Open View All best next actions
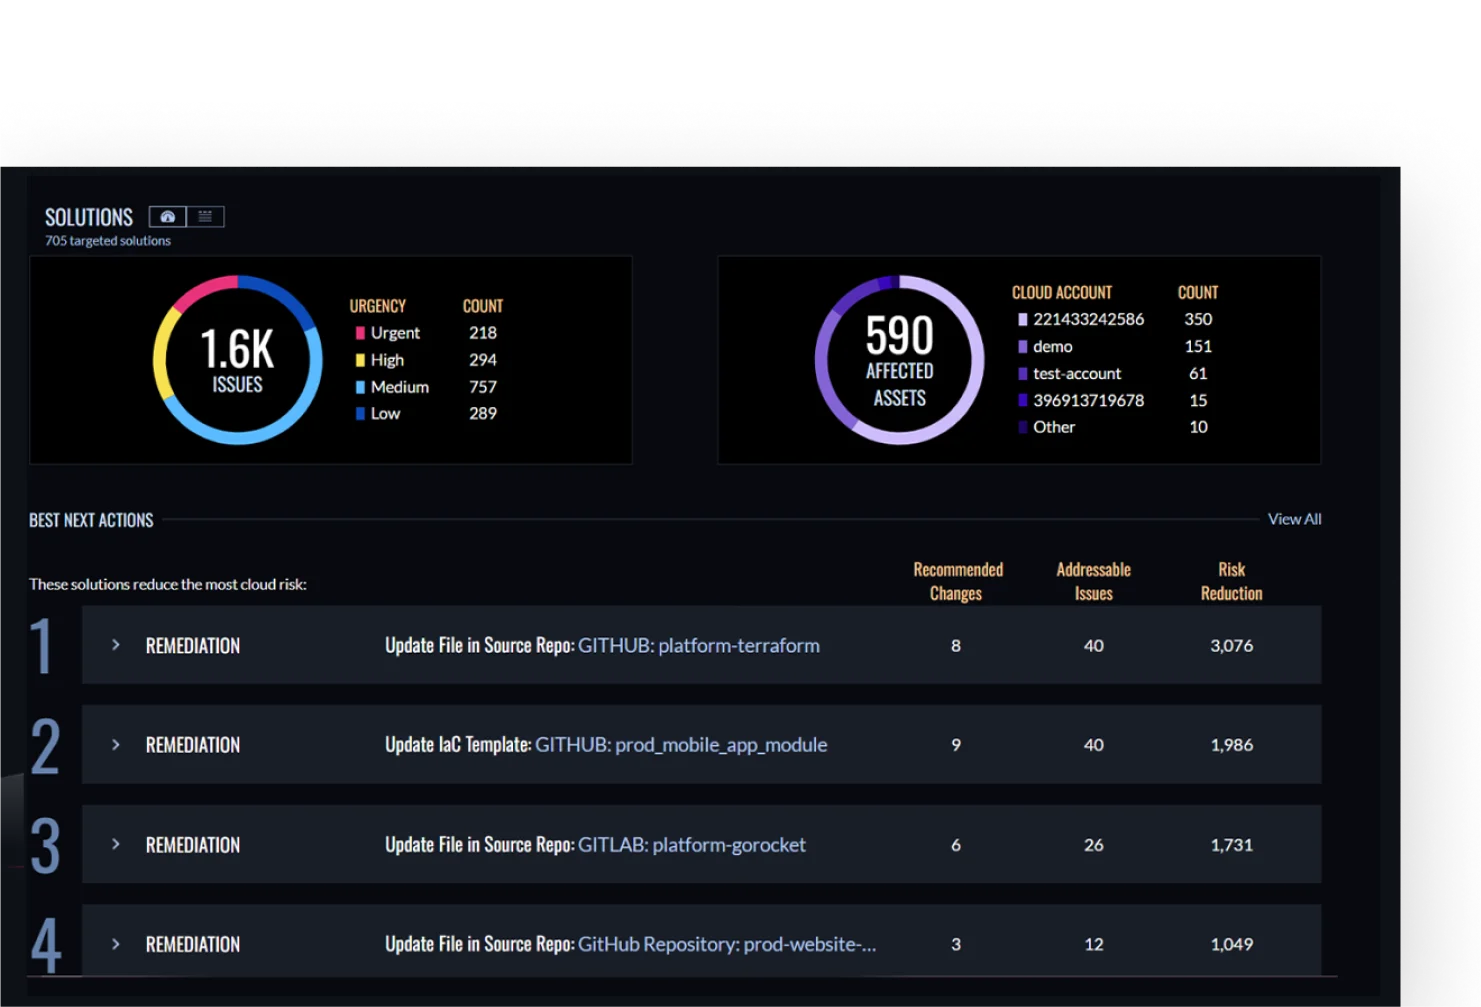This screenshot has width=1481, height=1007. [x=1294, y=519]
